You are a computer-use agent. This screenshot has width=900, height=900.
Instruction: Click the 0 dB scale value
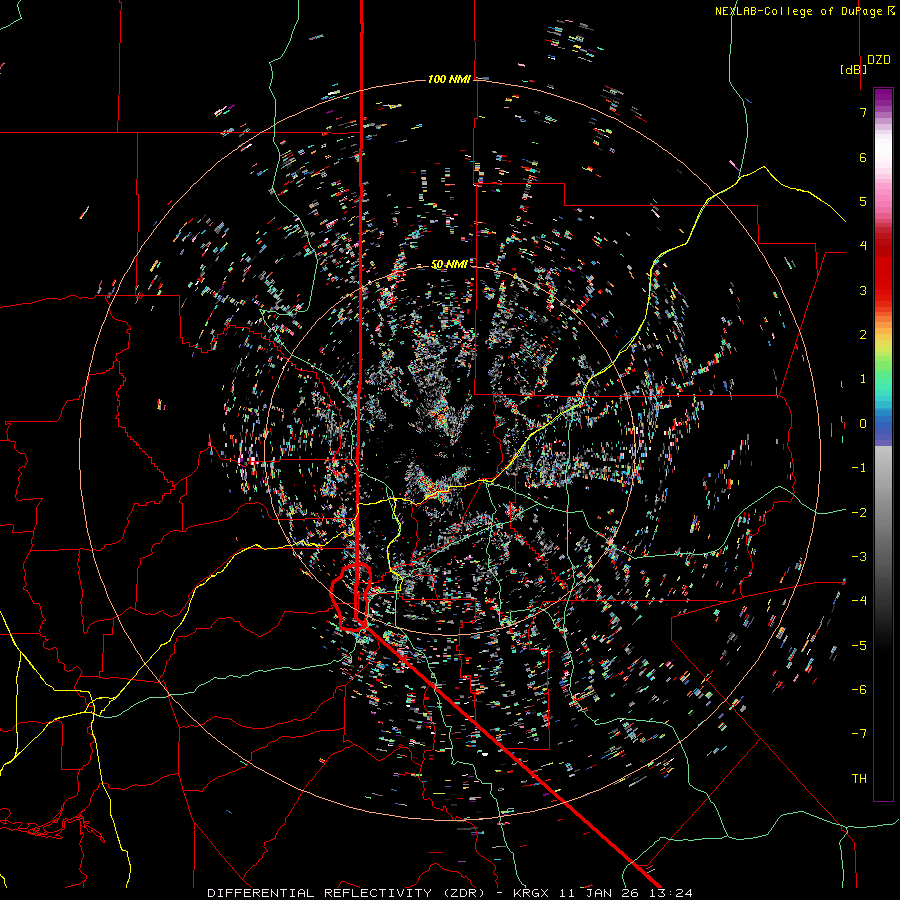(x=863, y=424)
